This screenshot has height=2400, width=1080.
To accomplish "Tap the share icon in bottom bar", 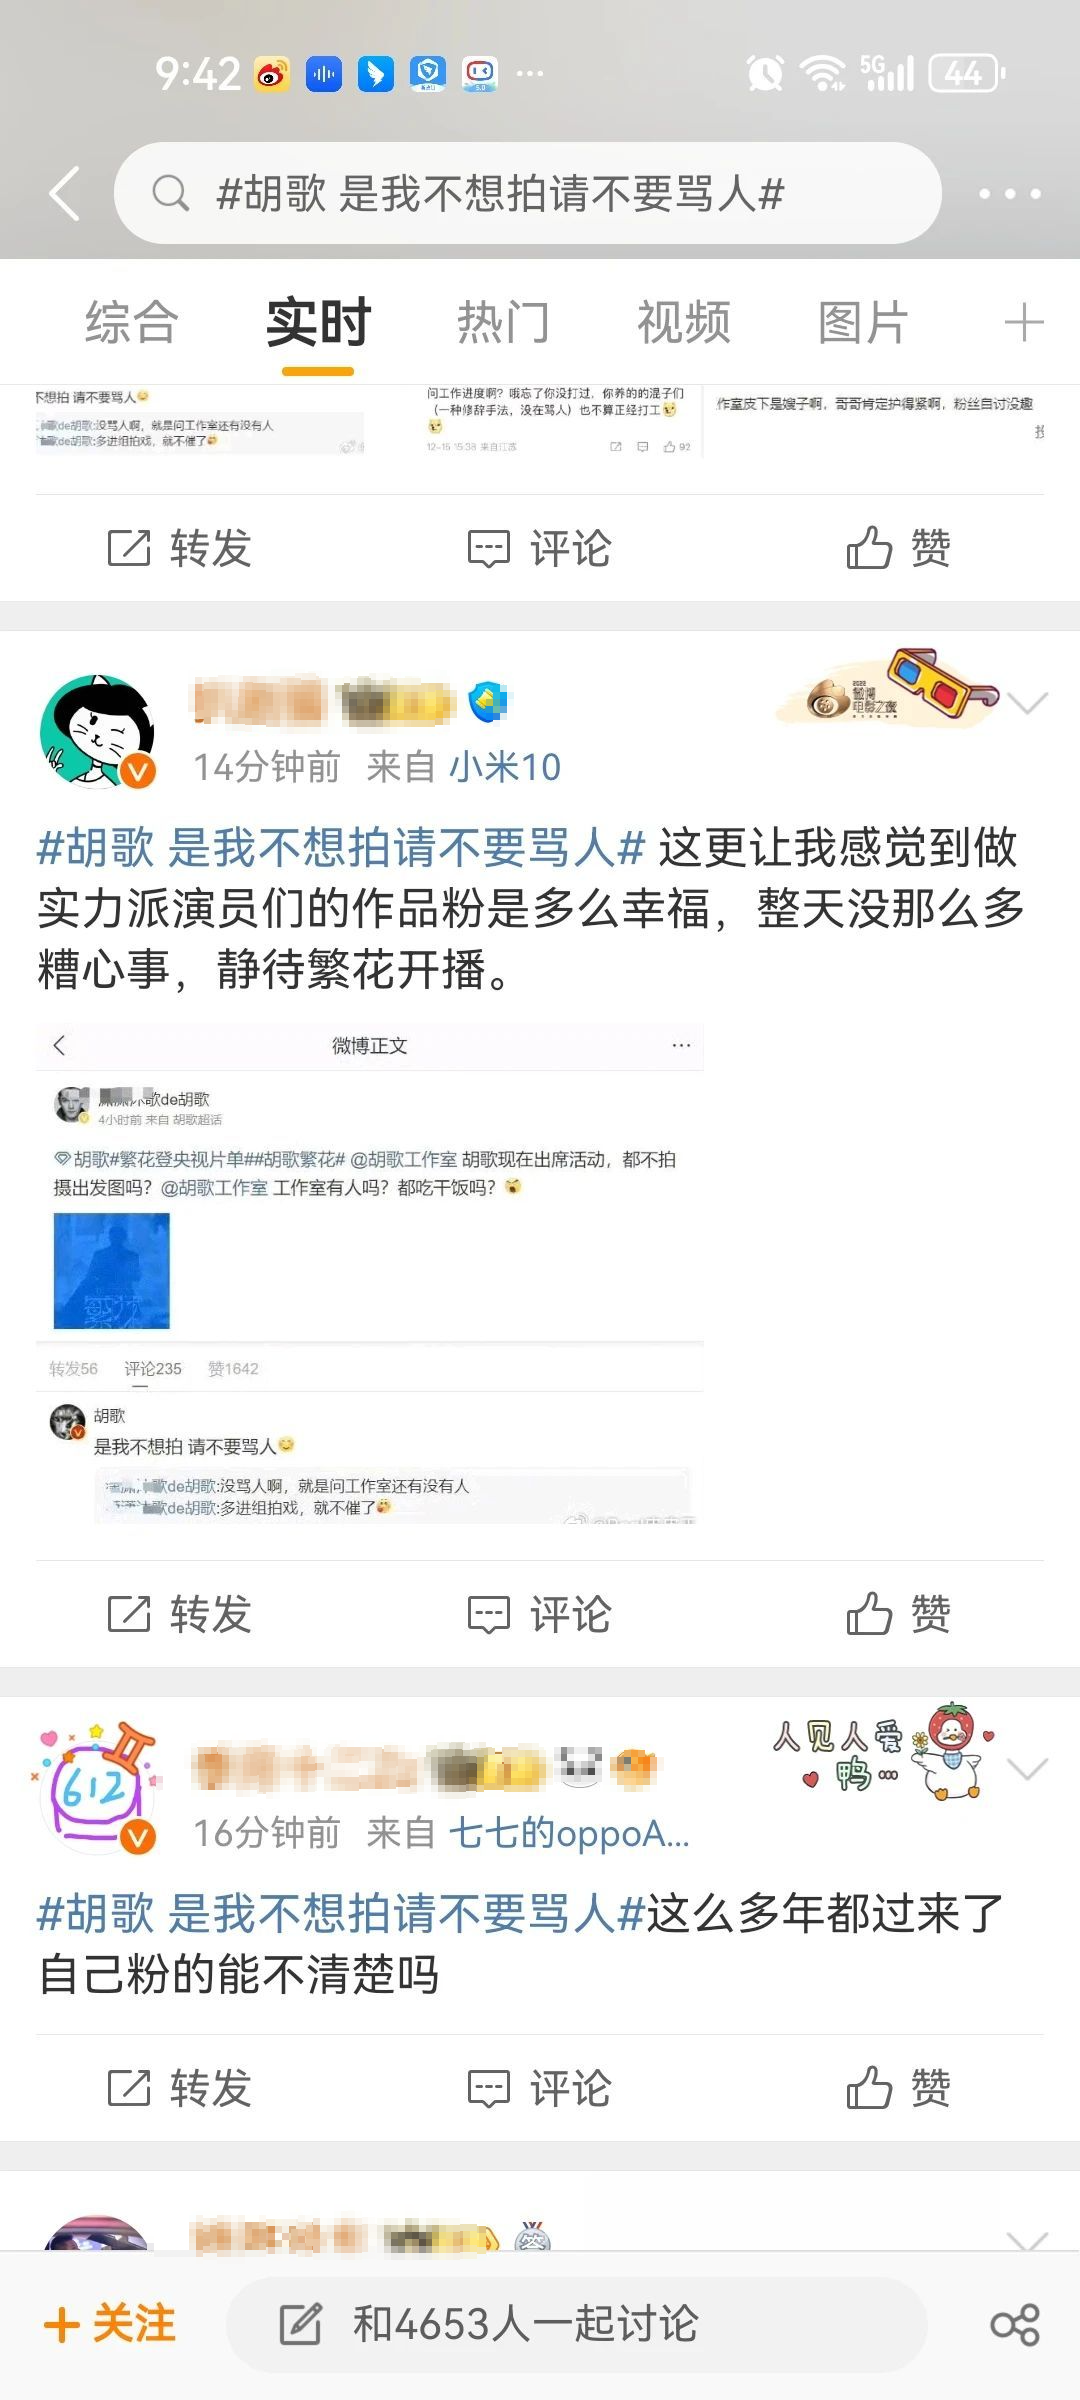I will tap(1014, 2325).
